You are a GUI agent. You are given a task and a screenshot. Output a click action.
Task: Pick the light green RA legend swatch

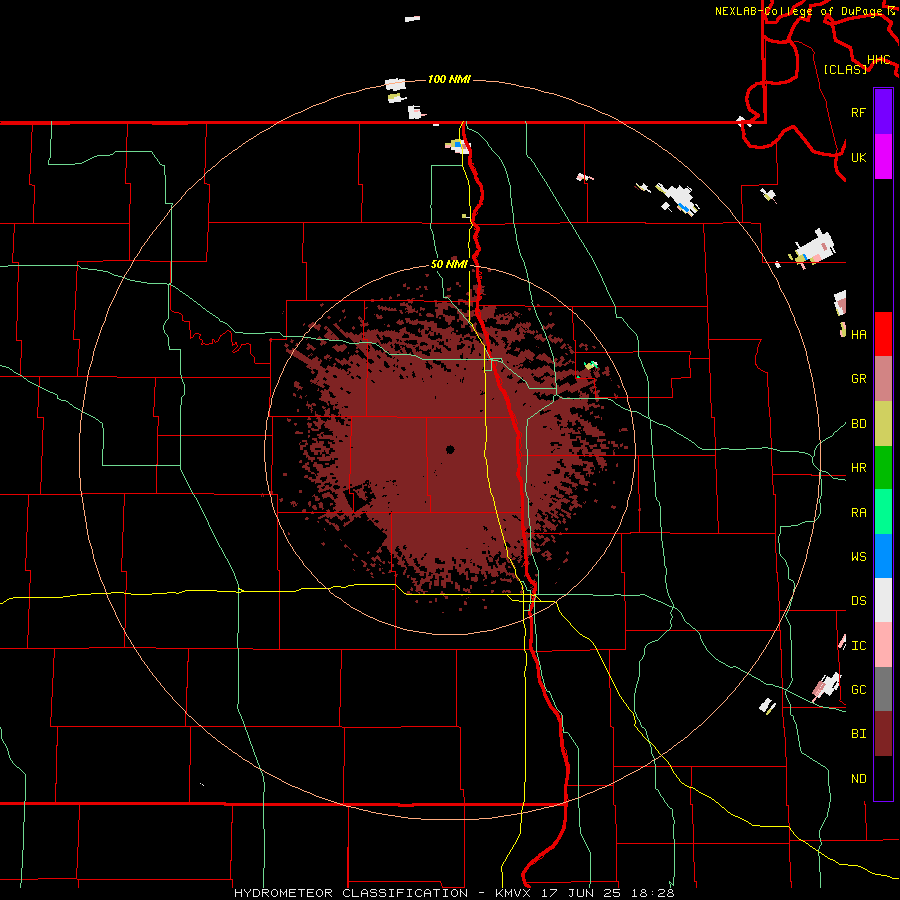pyautogui.click(x=883, y=512)
